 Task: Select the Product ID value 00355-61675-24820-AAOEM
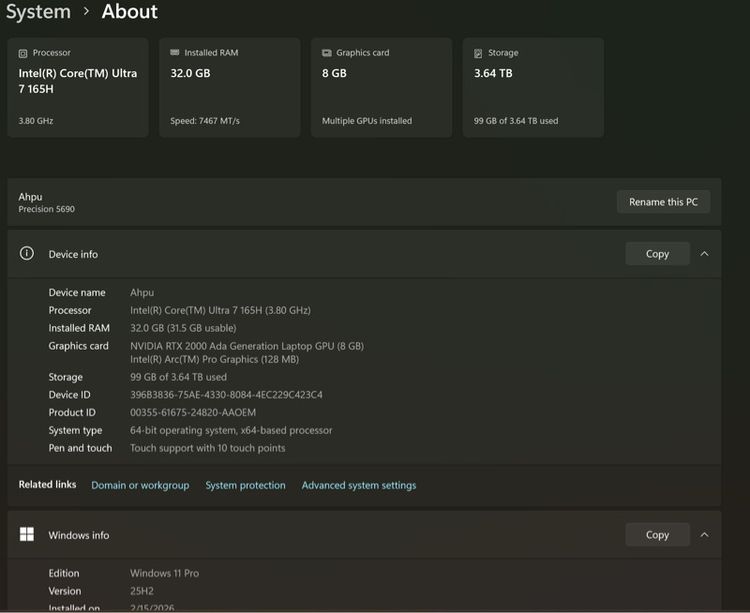coord(193,412)
